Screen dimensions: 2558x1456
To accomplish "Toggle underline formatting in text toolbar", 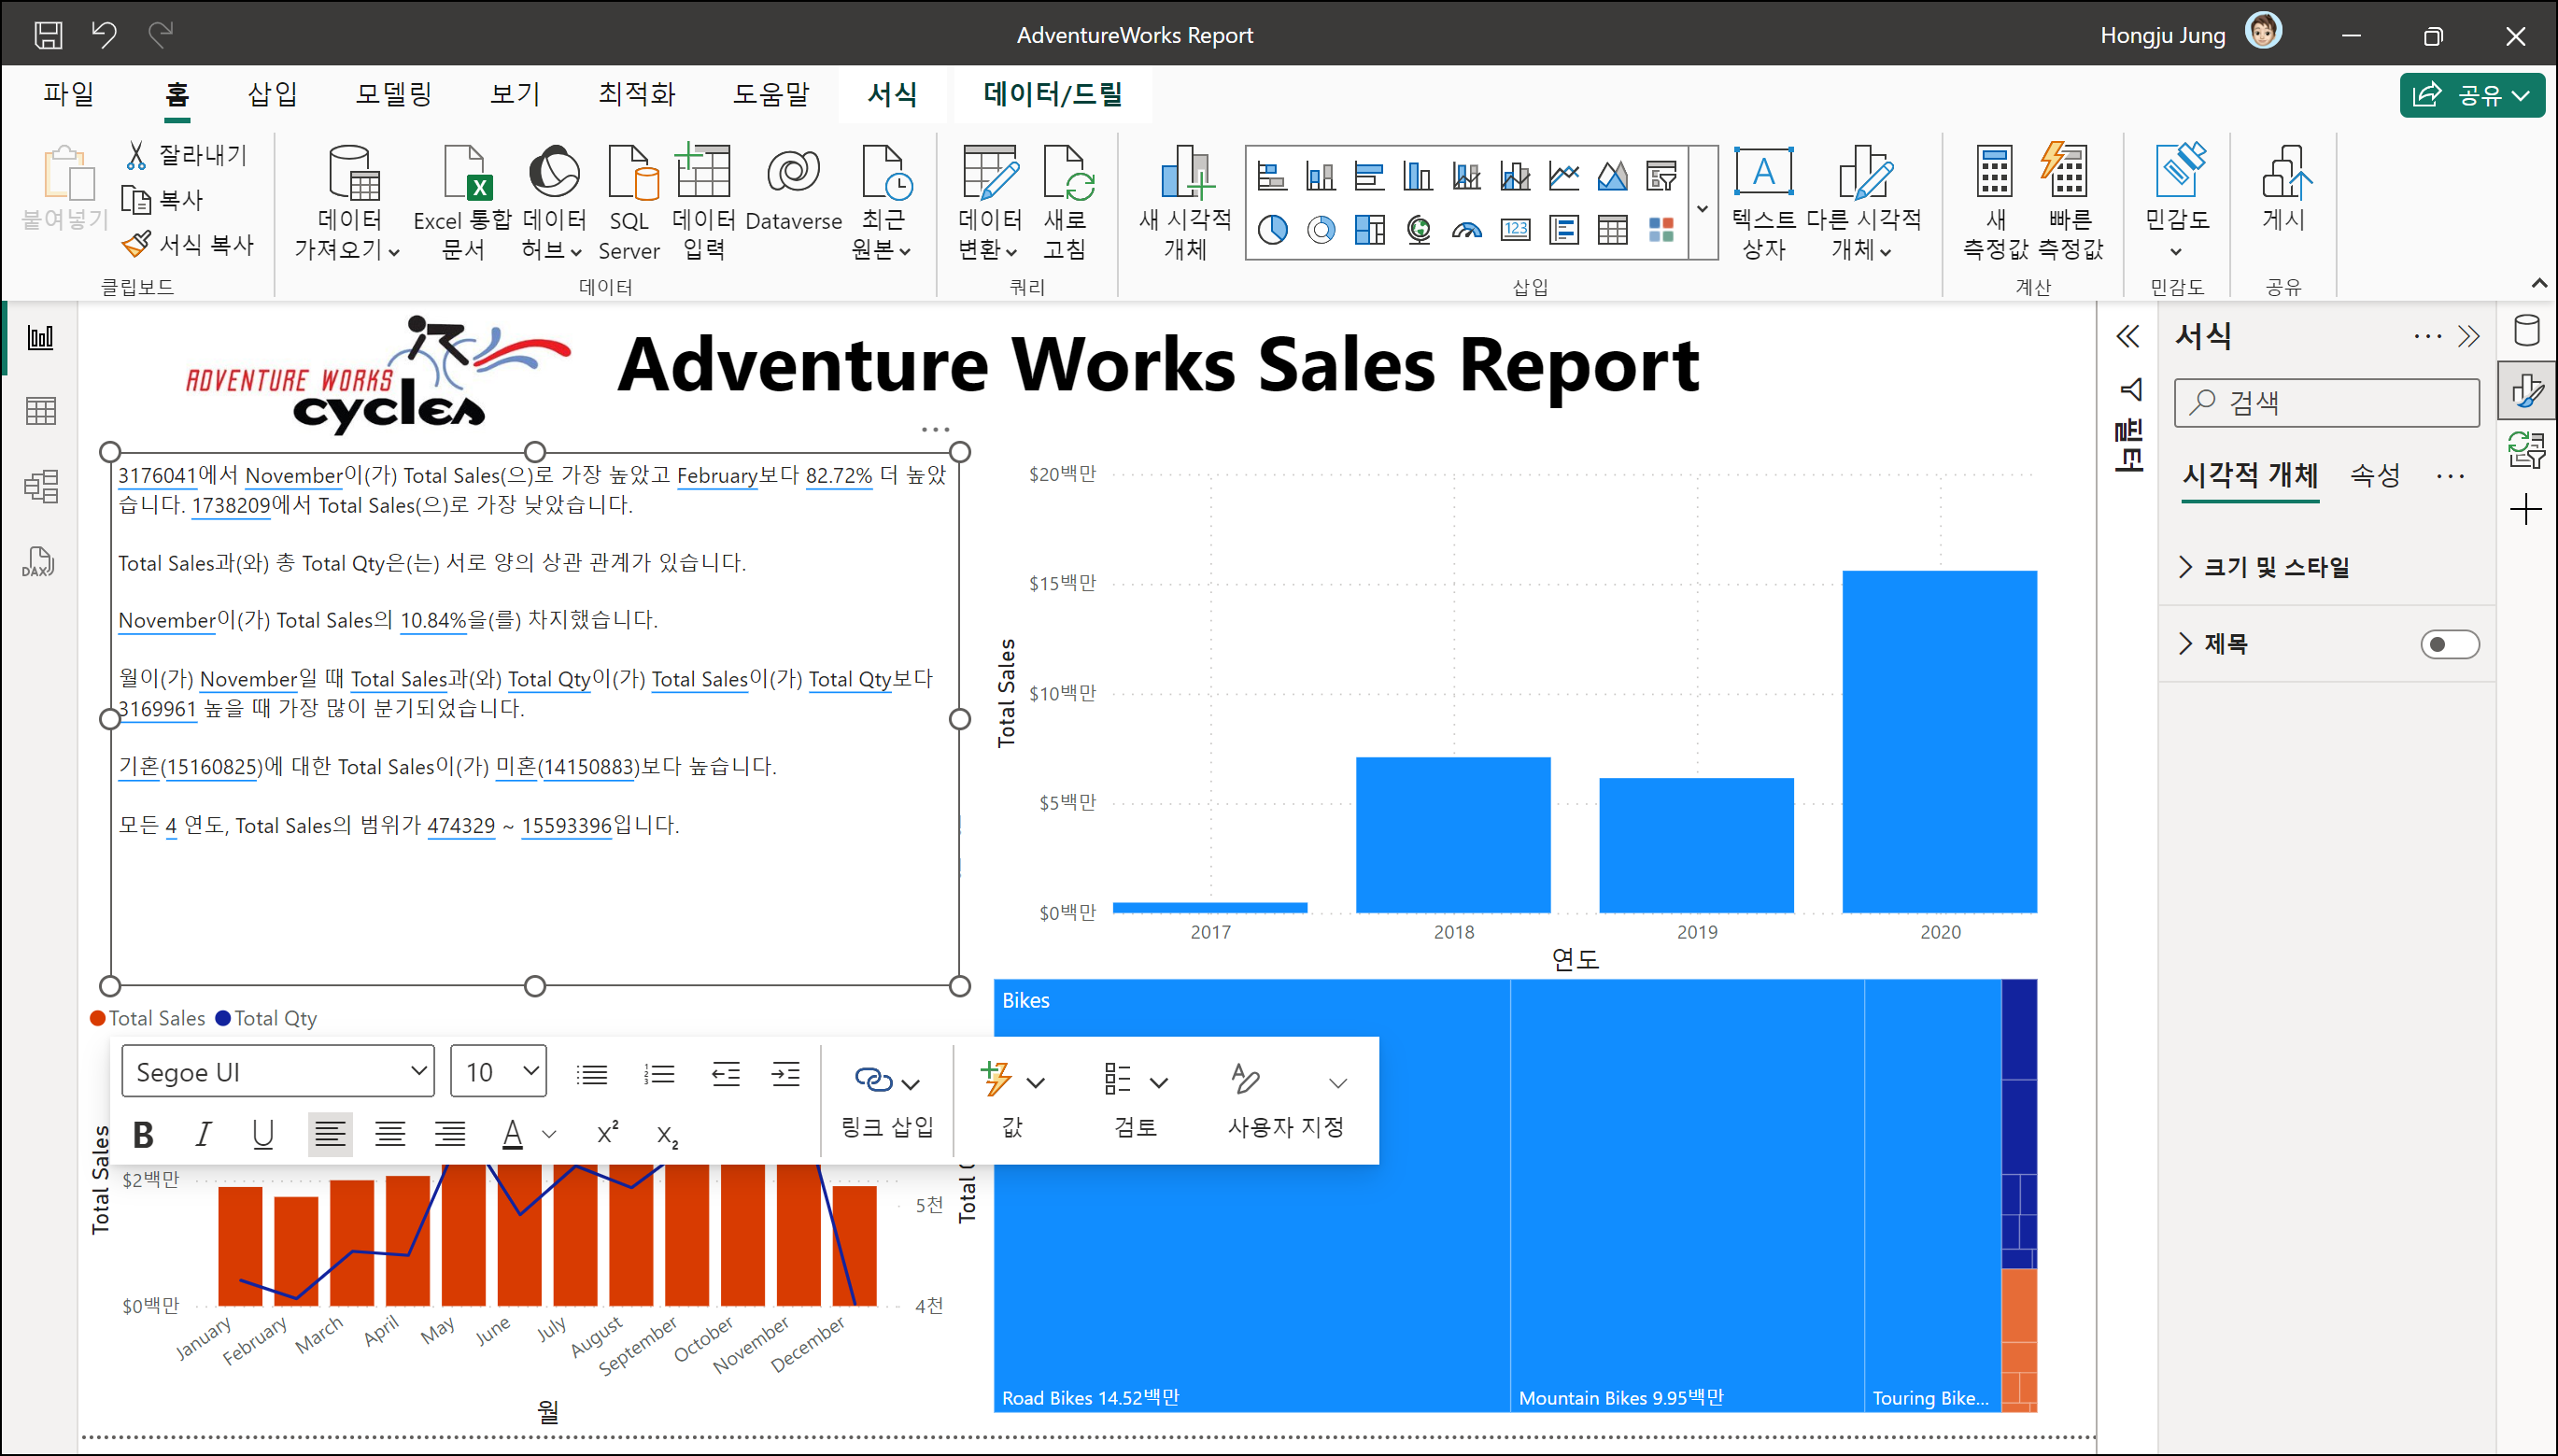I will (263, 1135).
